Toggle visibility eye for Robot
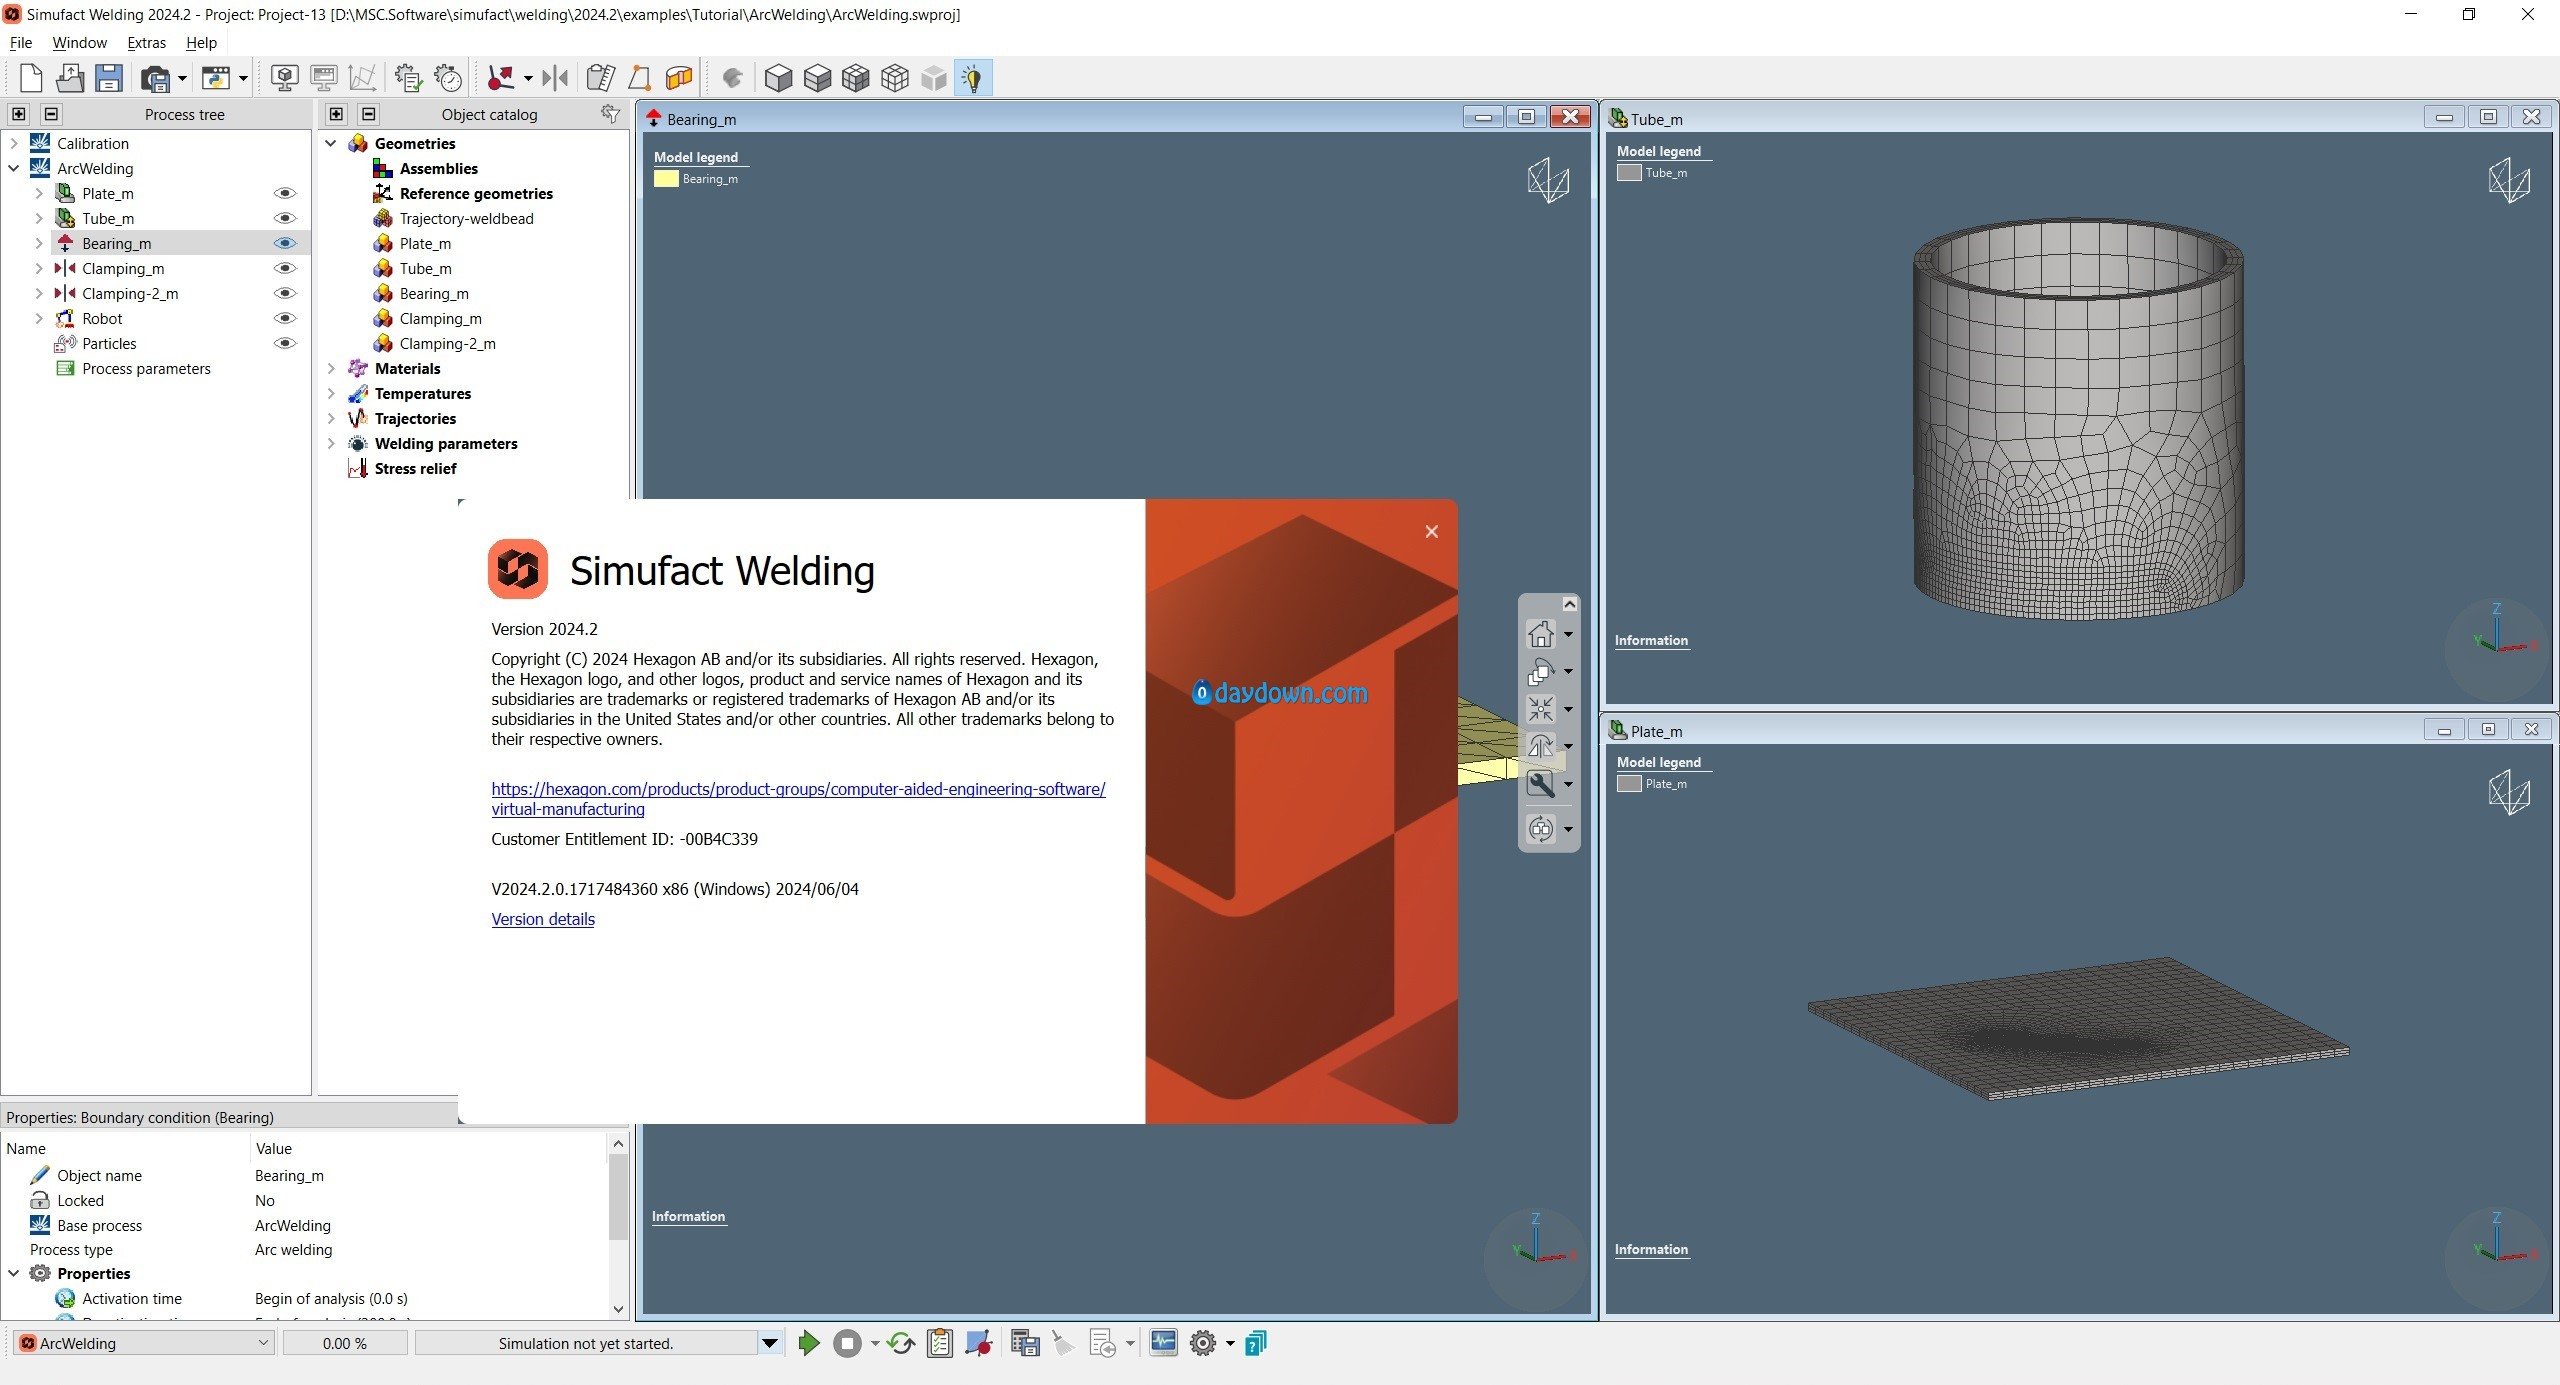 coord(285,318)
